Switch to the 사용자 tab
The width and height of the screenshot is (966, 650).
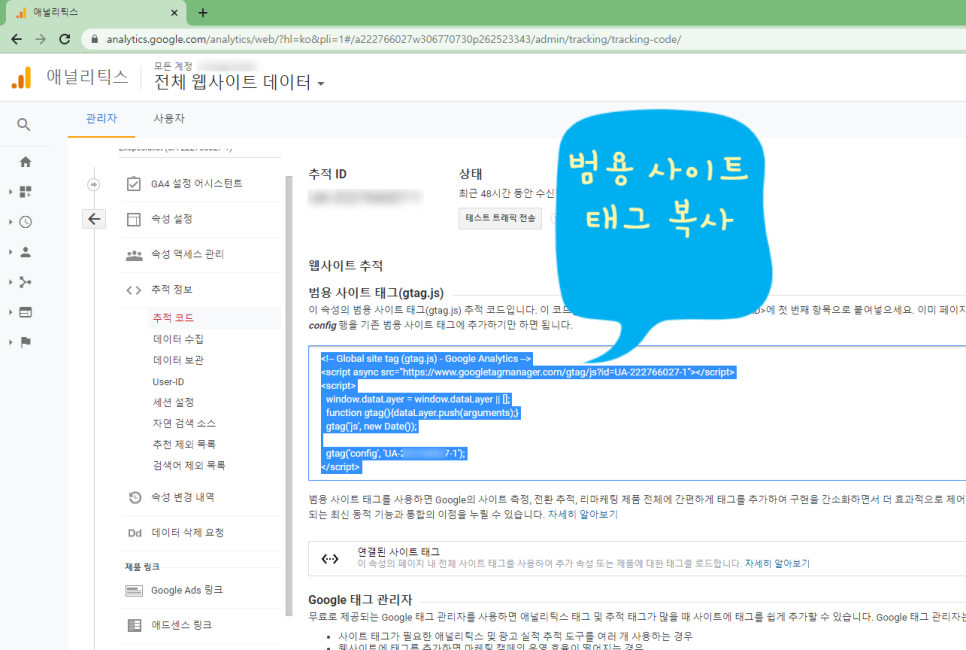coord(169,118)
